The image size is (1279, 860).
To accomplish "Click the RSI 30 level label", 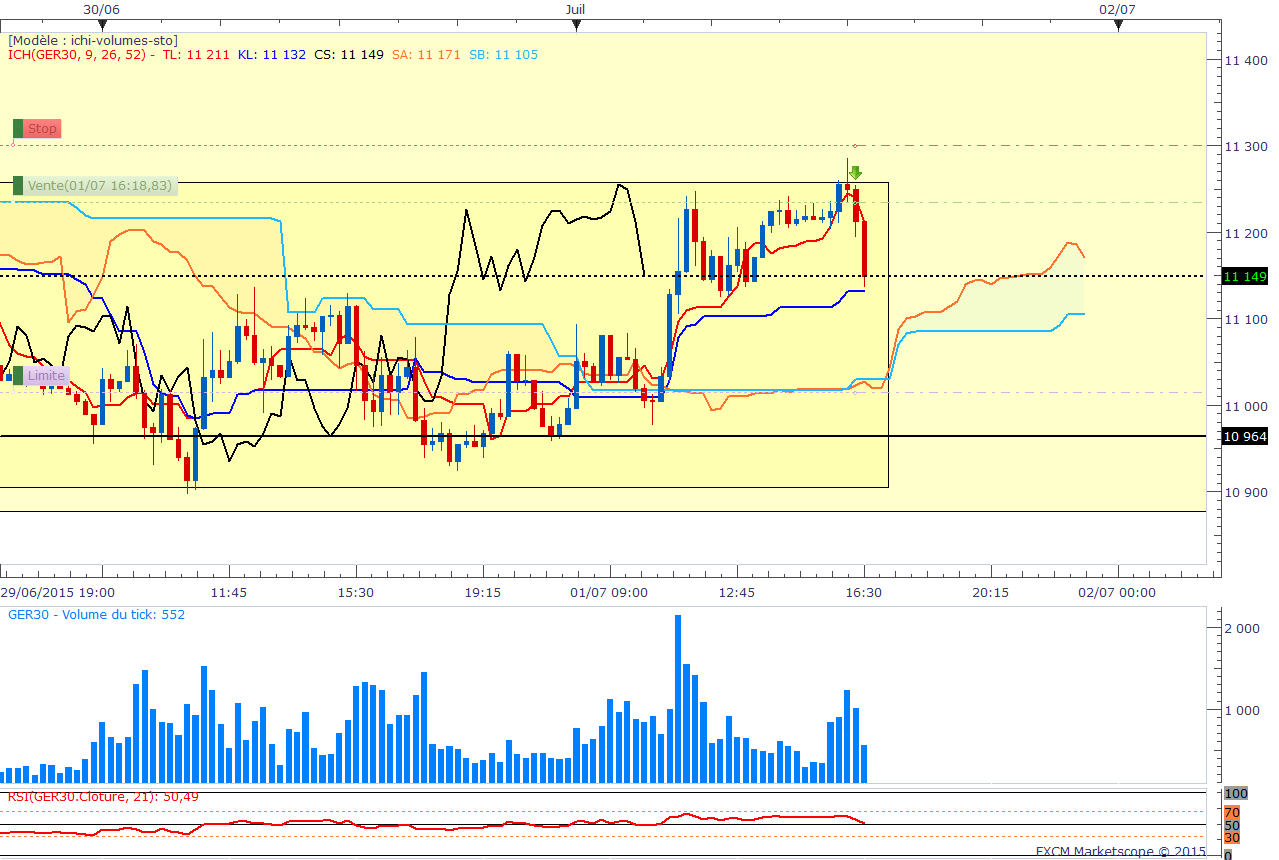I will coord(1232,837).
